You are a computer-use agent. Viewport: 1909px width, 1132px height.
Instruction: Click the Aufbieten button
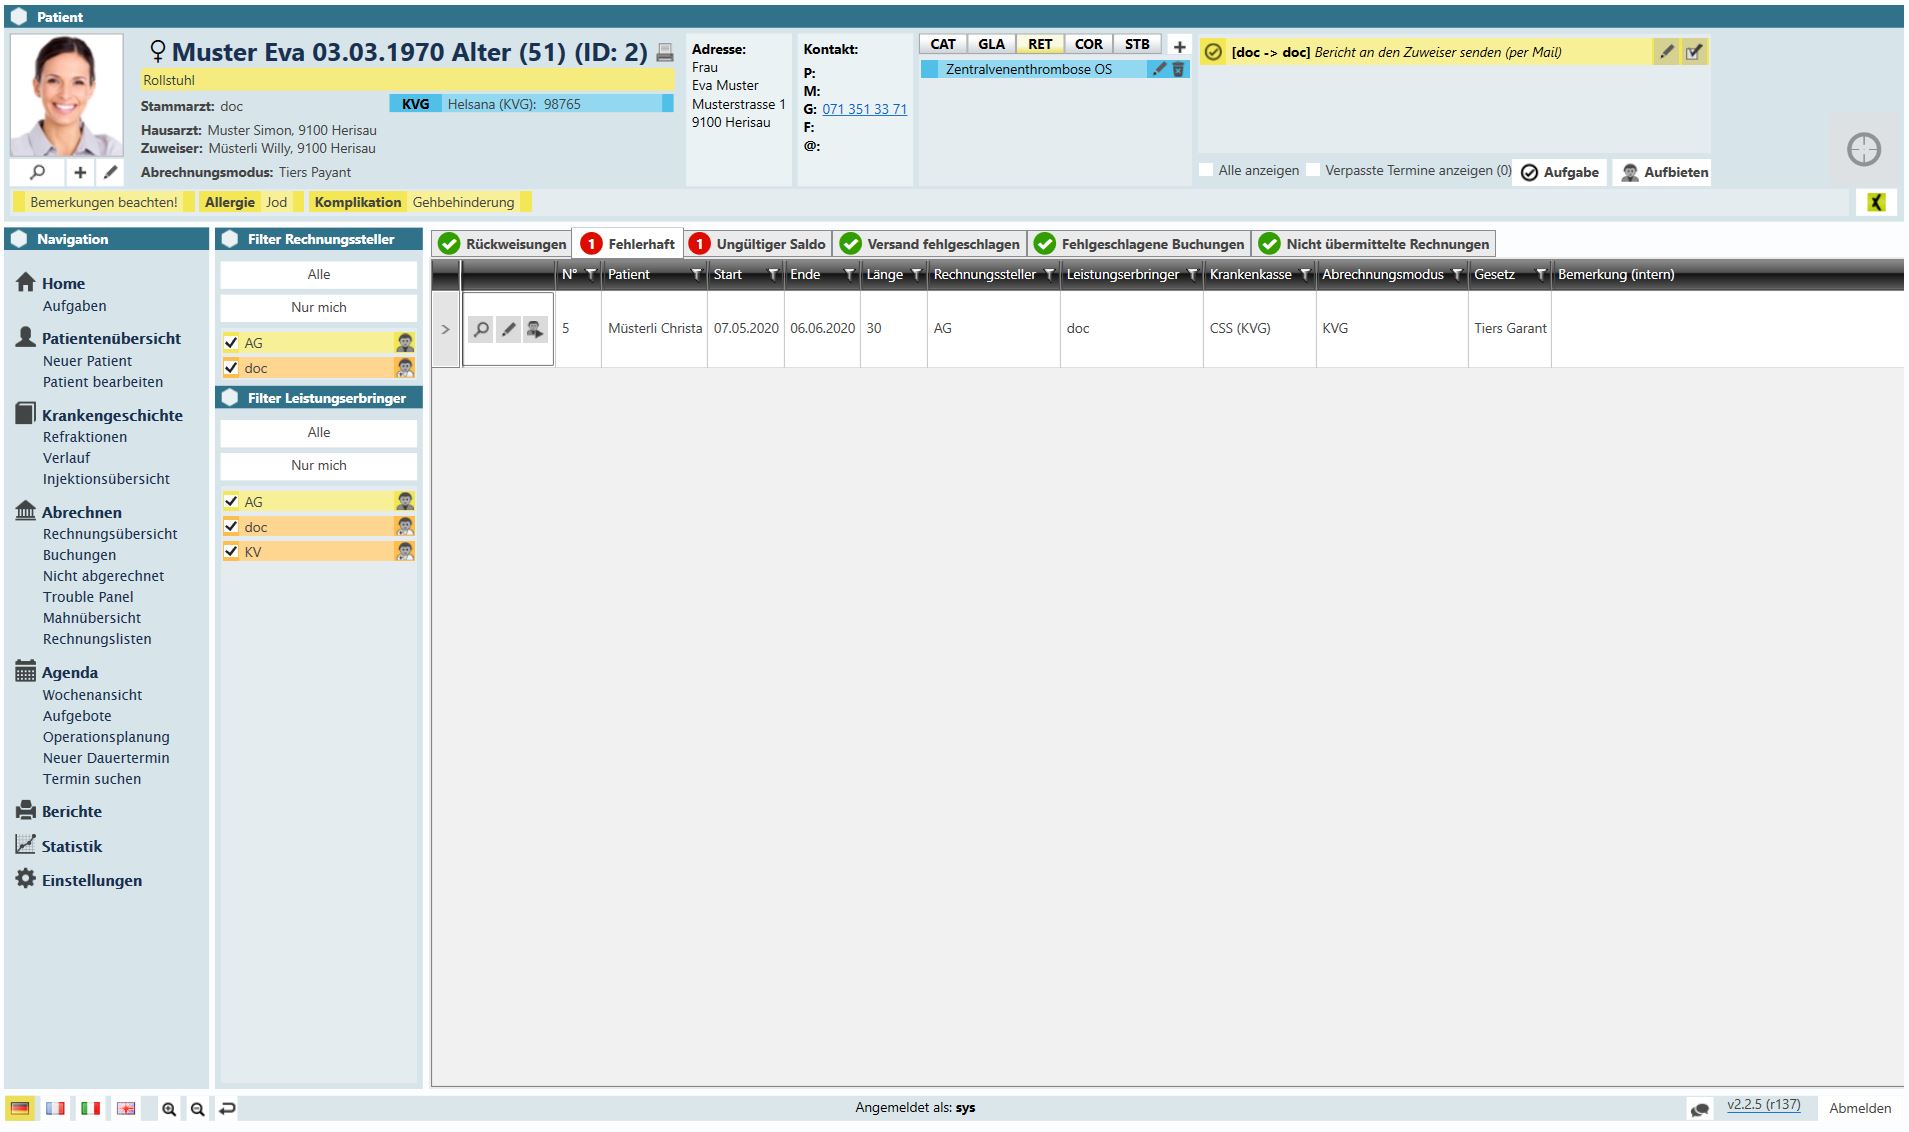pyautogui.click(x=1664, y=172)
